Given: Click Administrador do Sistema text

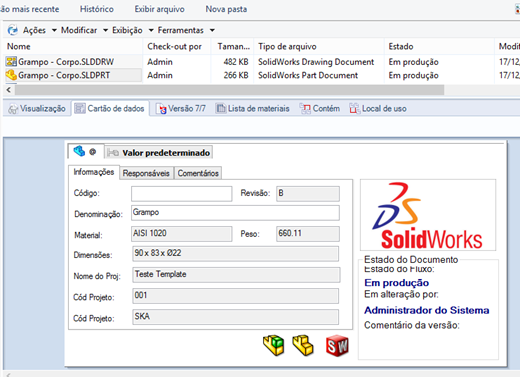Looking at the screenshot, I should pyautogui.click(x=427, y=310).
